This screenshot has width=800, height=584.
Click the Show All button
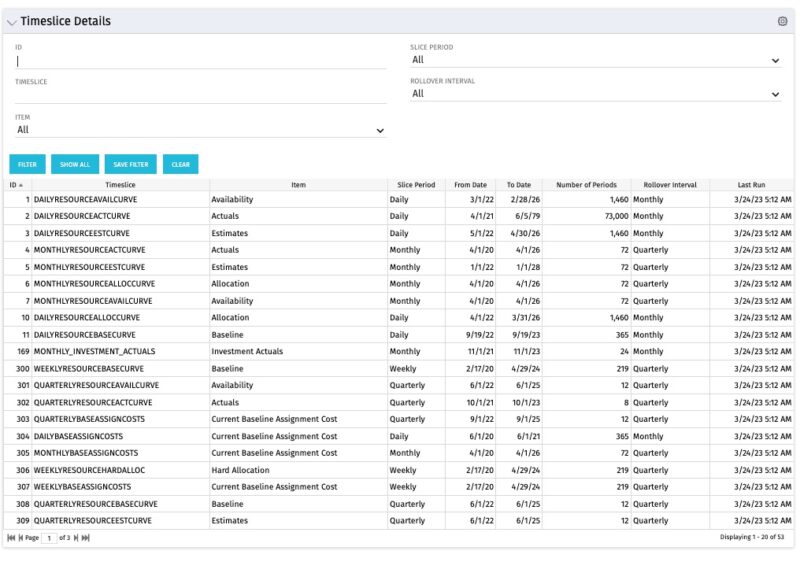74,164
